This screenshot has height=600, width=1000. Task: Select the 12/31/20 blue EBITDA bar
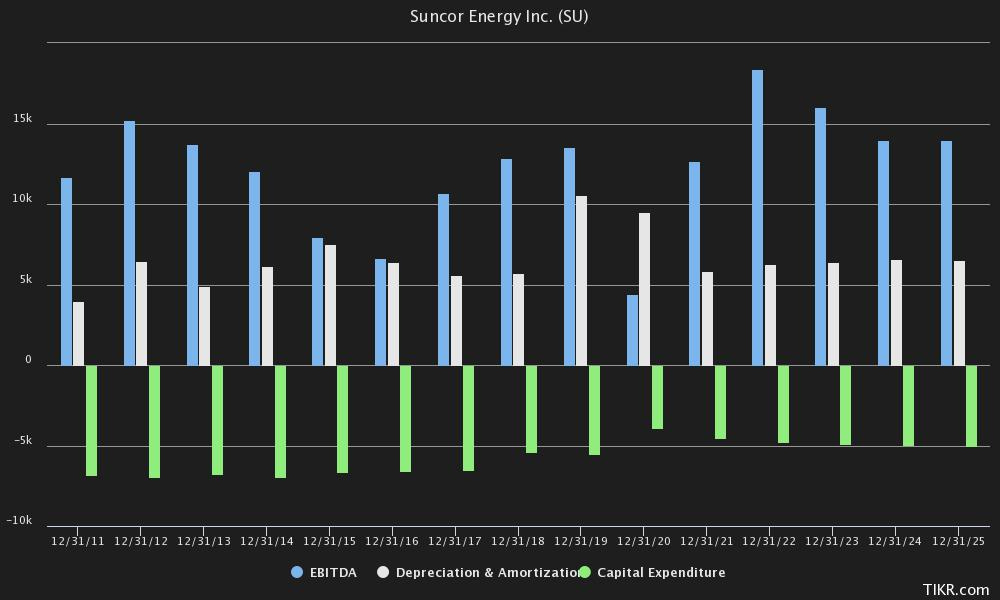tap(632, 330)
